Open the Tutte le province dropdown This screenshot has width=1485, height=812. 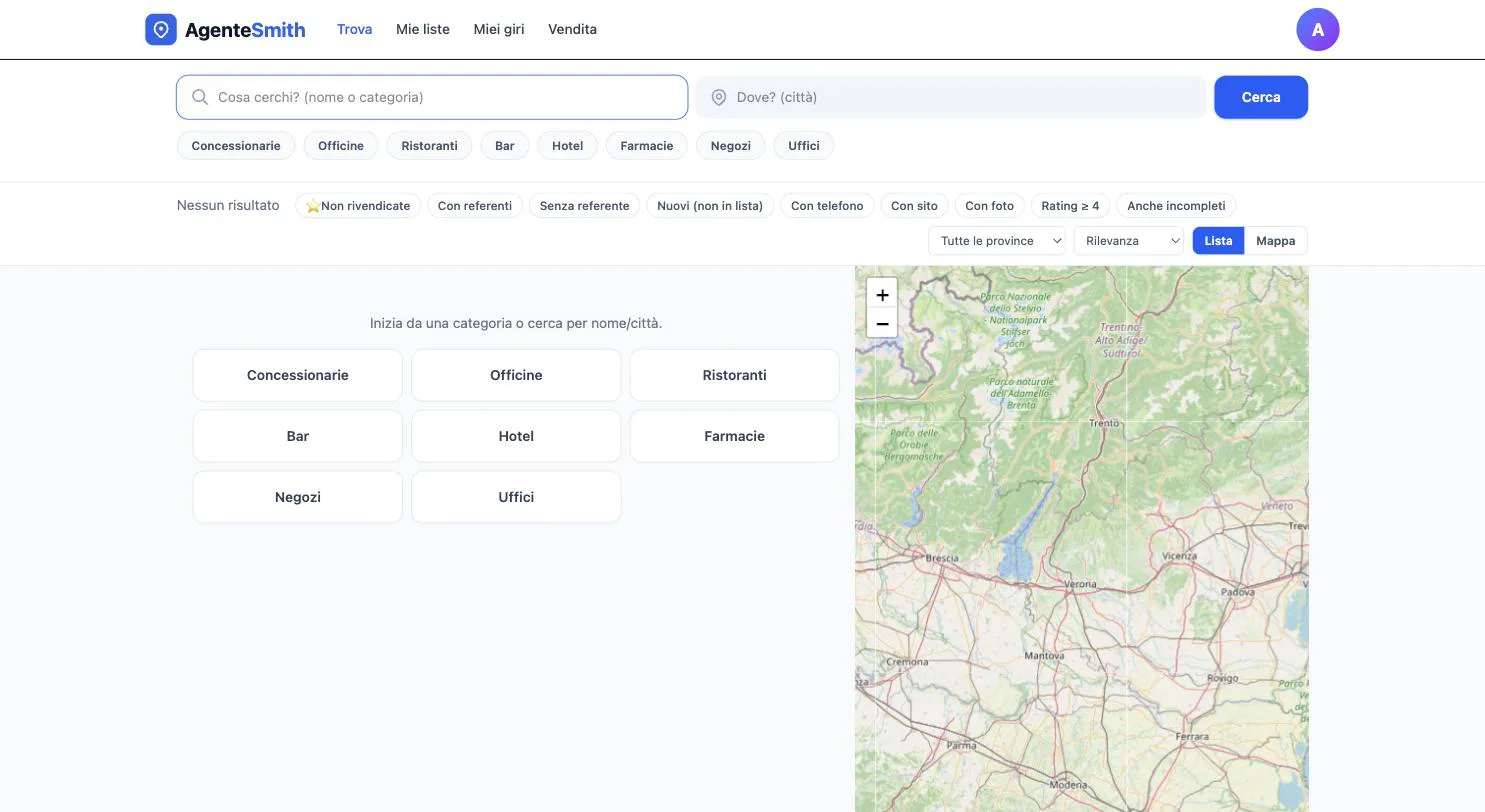coord(997,241)
